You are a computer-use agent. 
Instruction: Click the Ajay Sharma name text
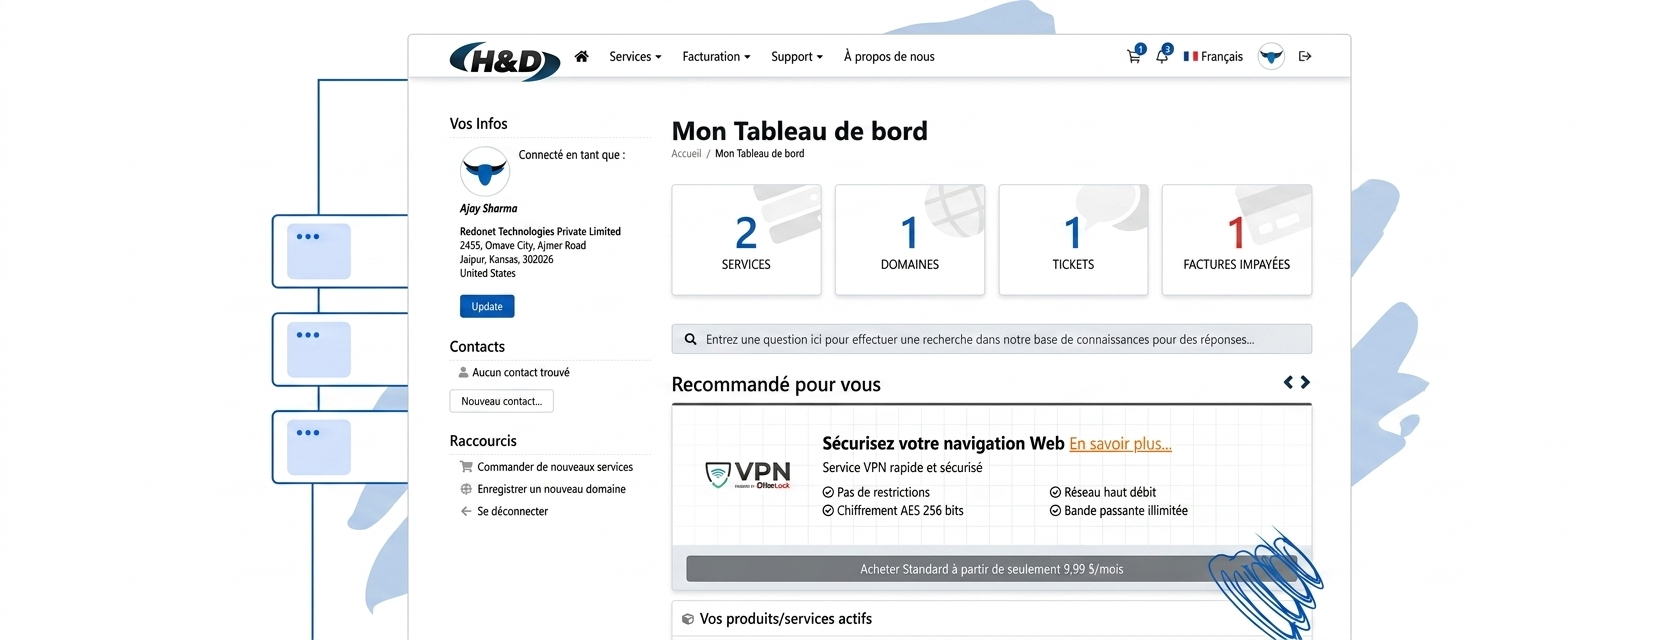pyautogui.click(x=488, y=209)
